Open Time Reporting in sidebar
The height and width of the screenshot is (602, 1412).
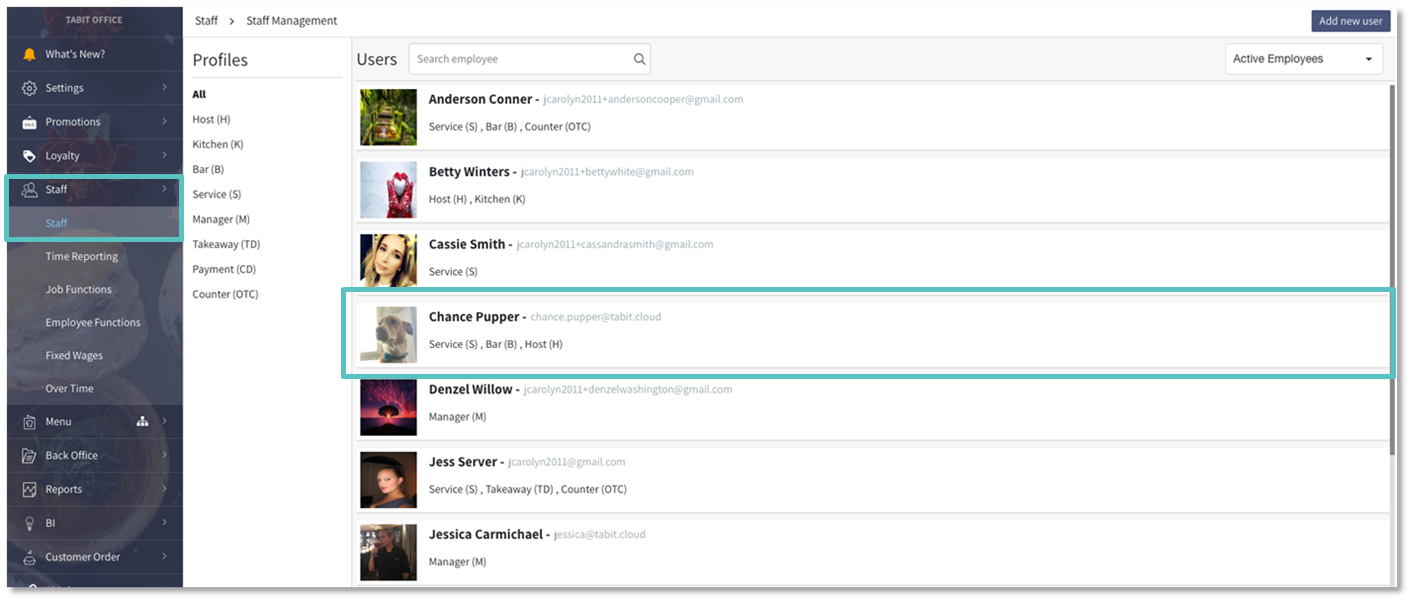(81, 257)
